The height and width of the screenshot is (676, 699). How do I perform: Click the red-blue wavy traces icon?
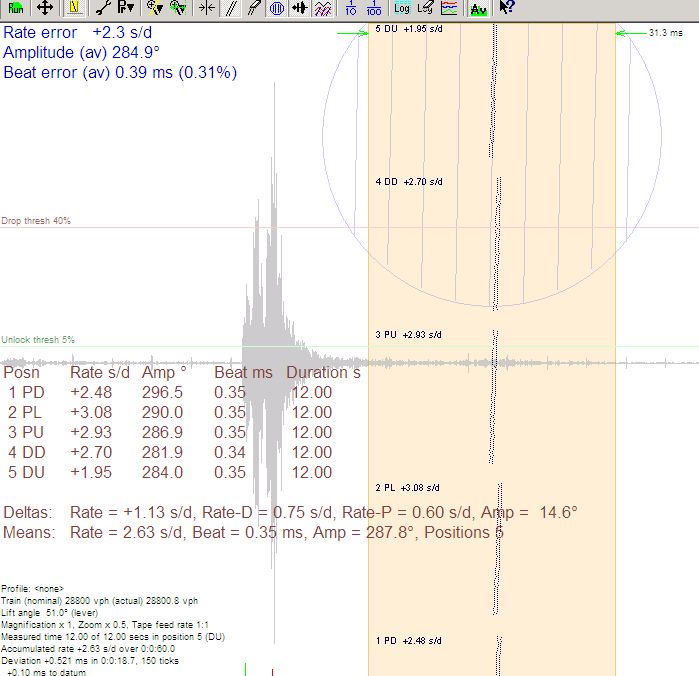[x=322, y=8]
